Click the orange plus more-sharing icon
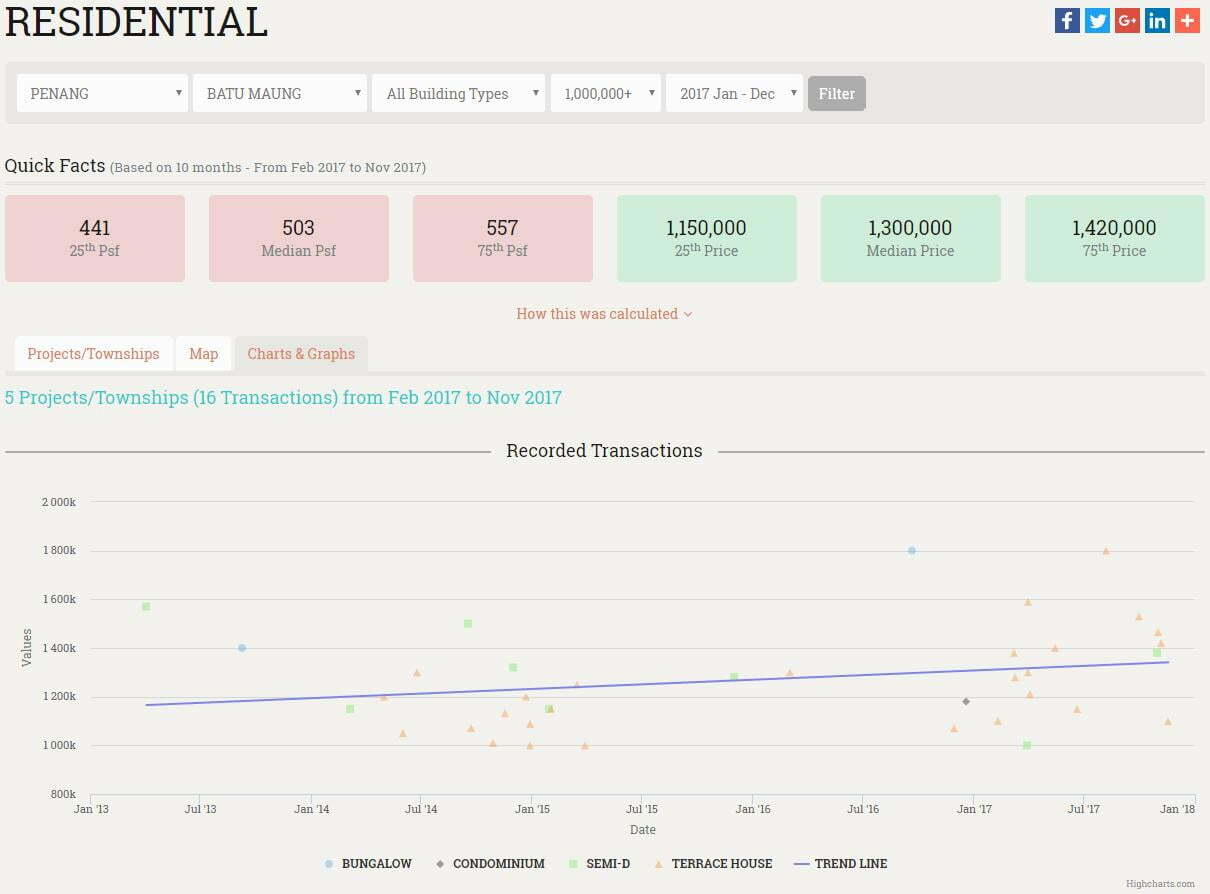The width and height of the screenshot is (1210, 894). (1187, 20)
